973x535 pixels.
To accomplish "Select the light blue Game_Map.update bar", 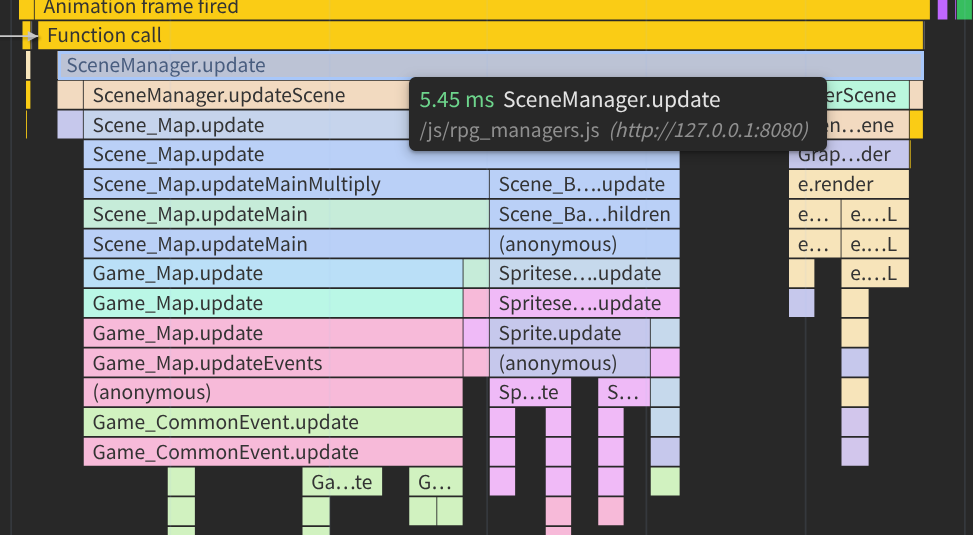I will (273, 274).
